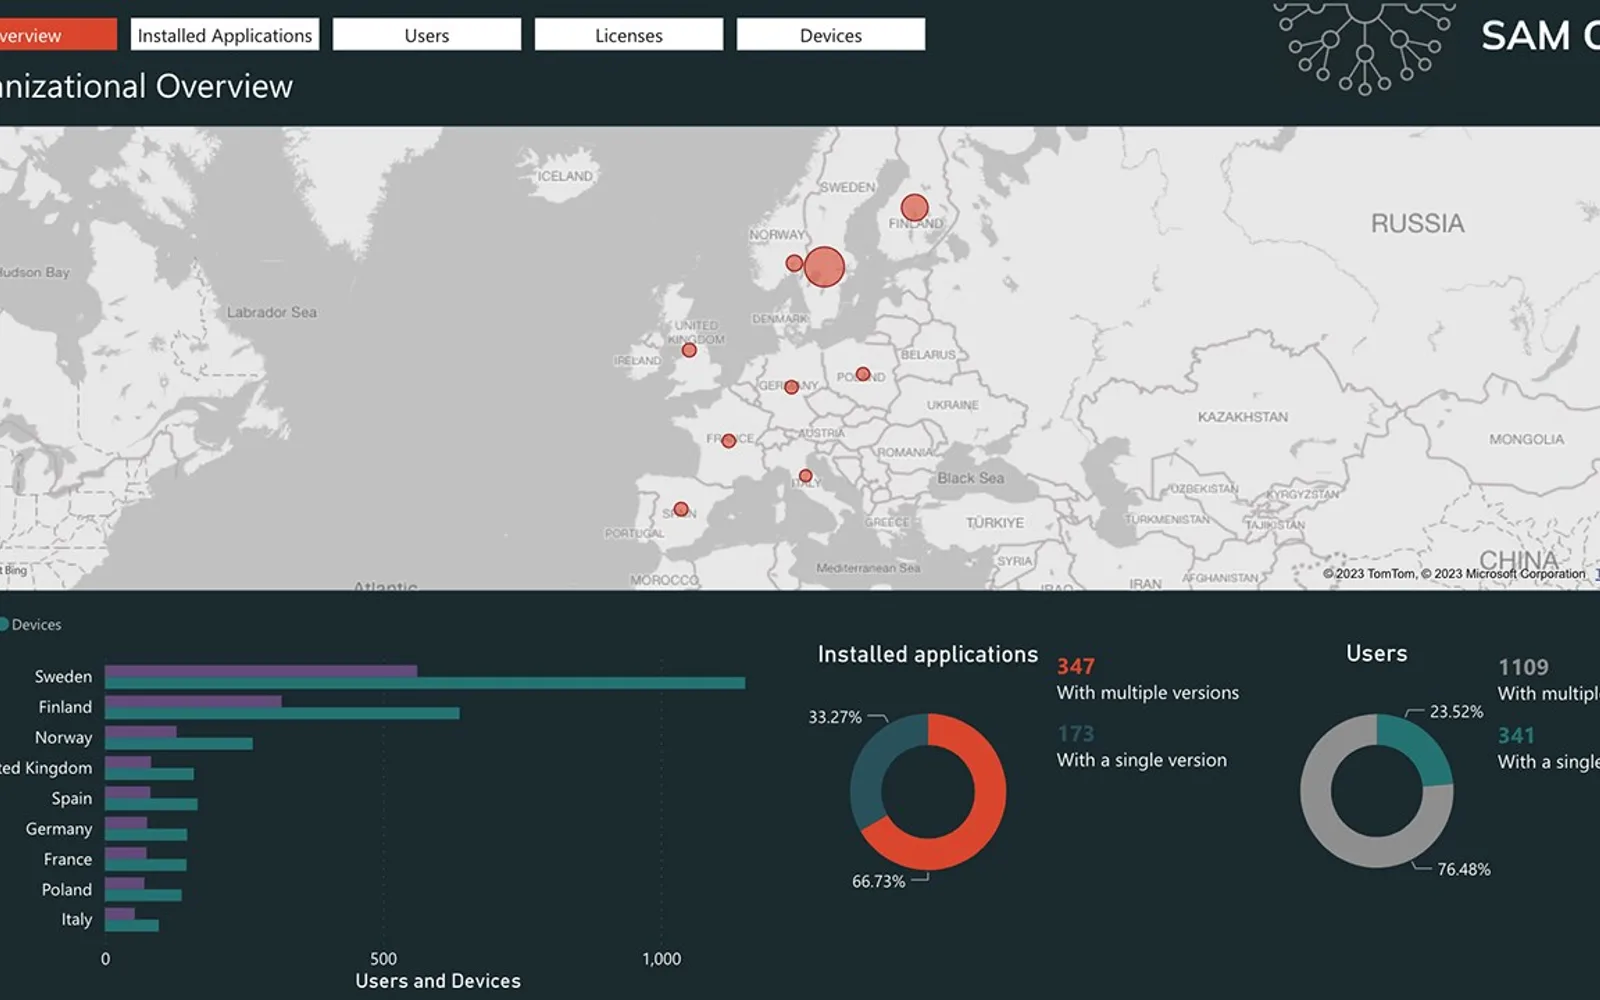Viewport: 1600px width, 1000px height.
Task: Click the Germany map bubble
Action: (791, 386)
